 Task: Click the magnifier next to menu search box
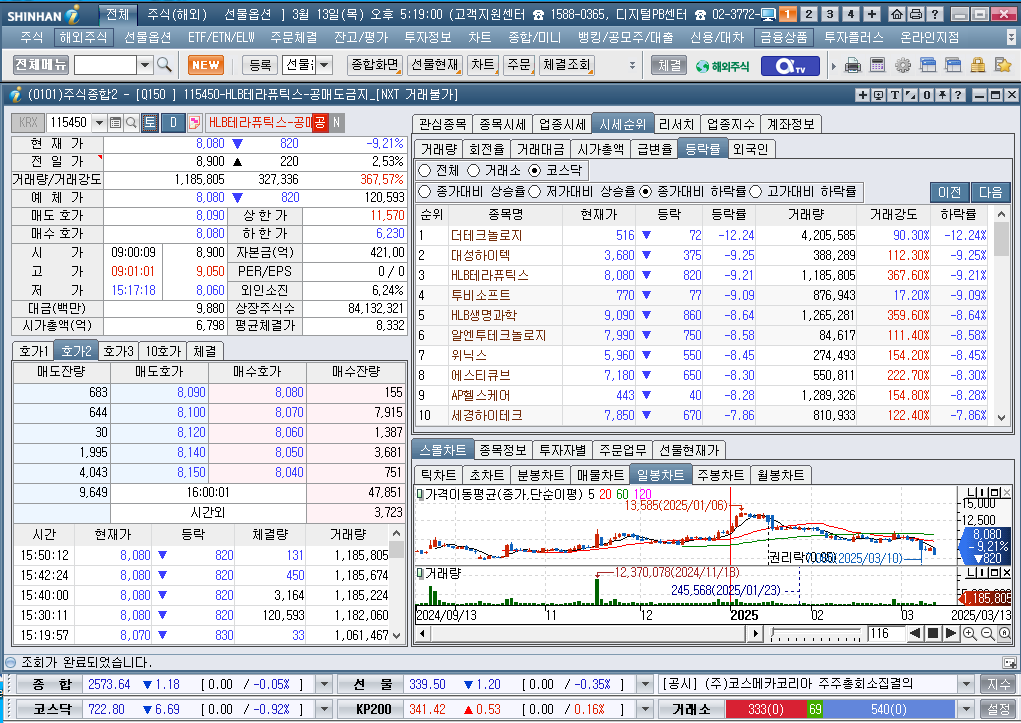tap(165, 64)
